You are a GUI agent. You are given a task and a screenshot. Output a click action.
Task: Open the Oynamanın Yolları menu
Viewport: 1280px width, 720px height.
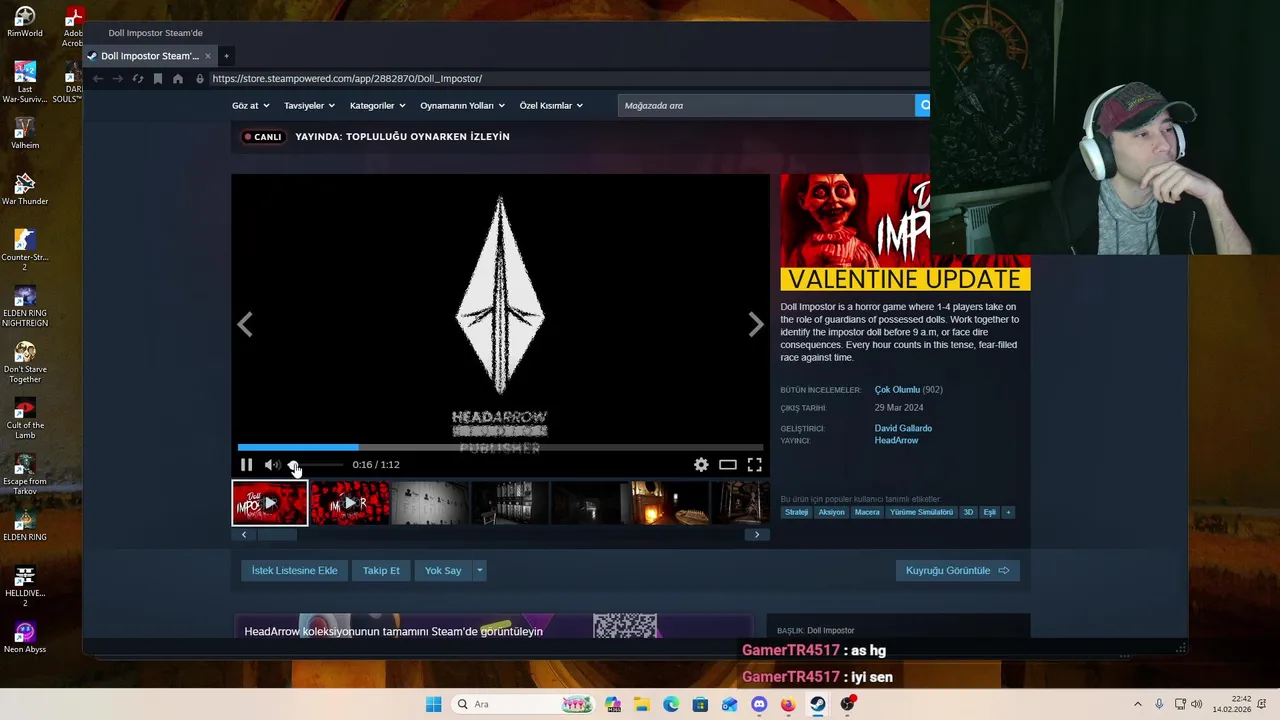(462, 106)
